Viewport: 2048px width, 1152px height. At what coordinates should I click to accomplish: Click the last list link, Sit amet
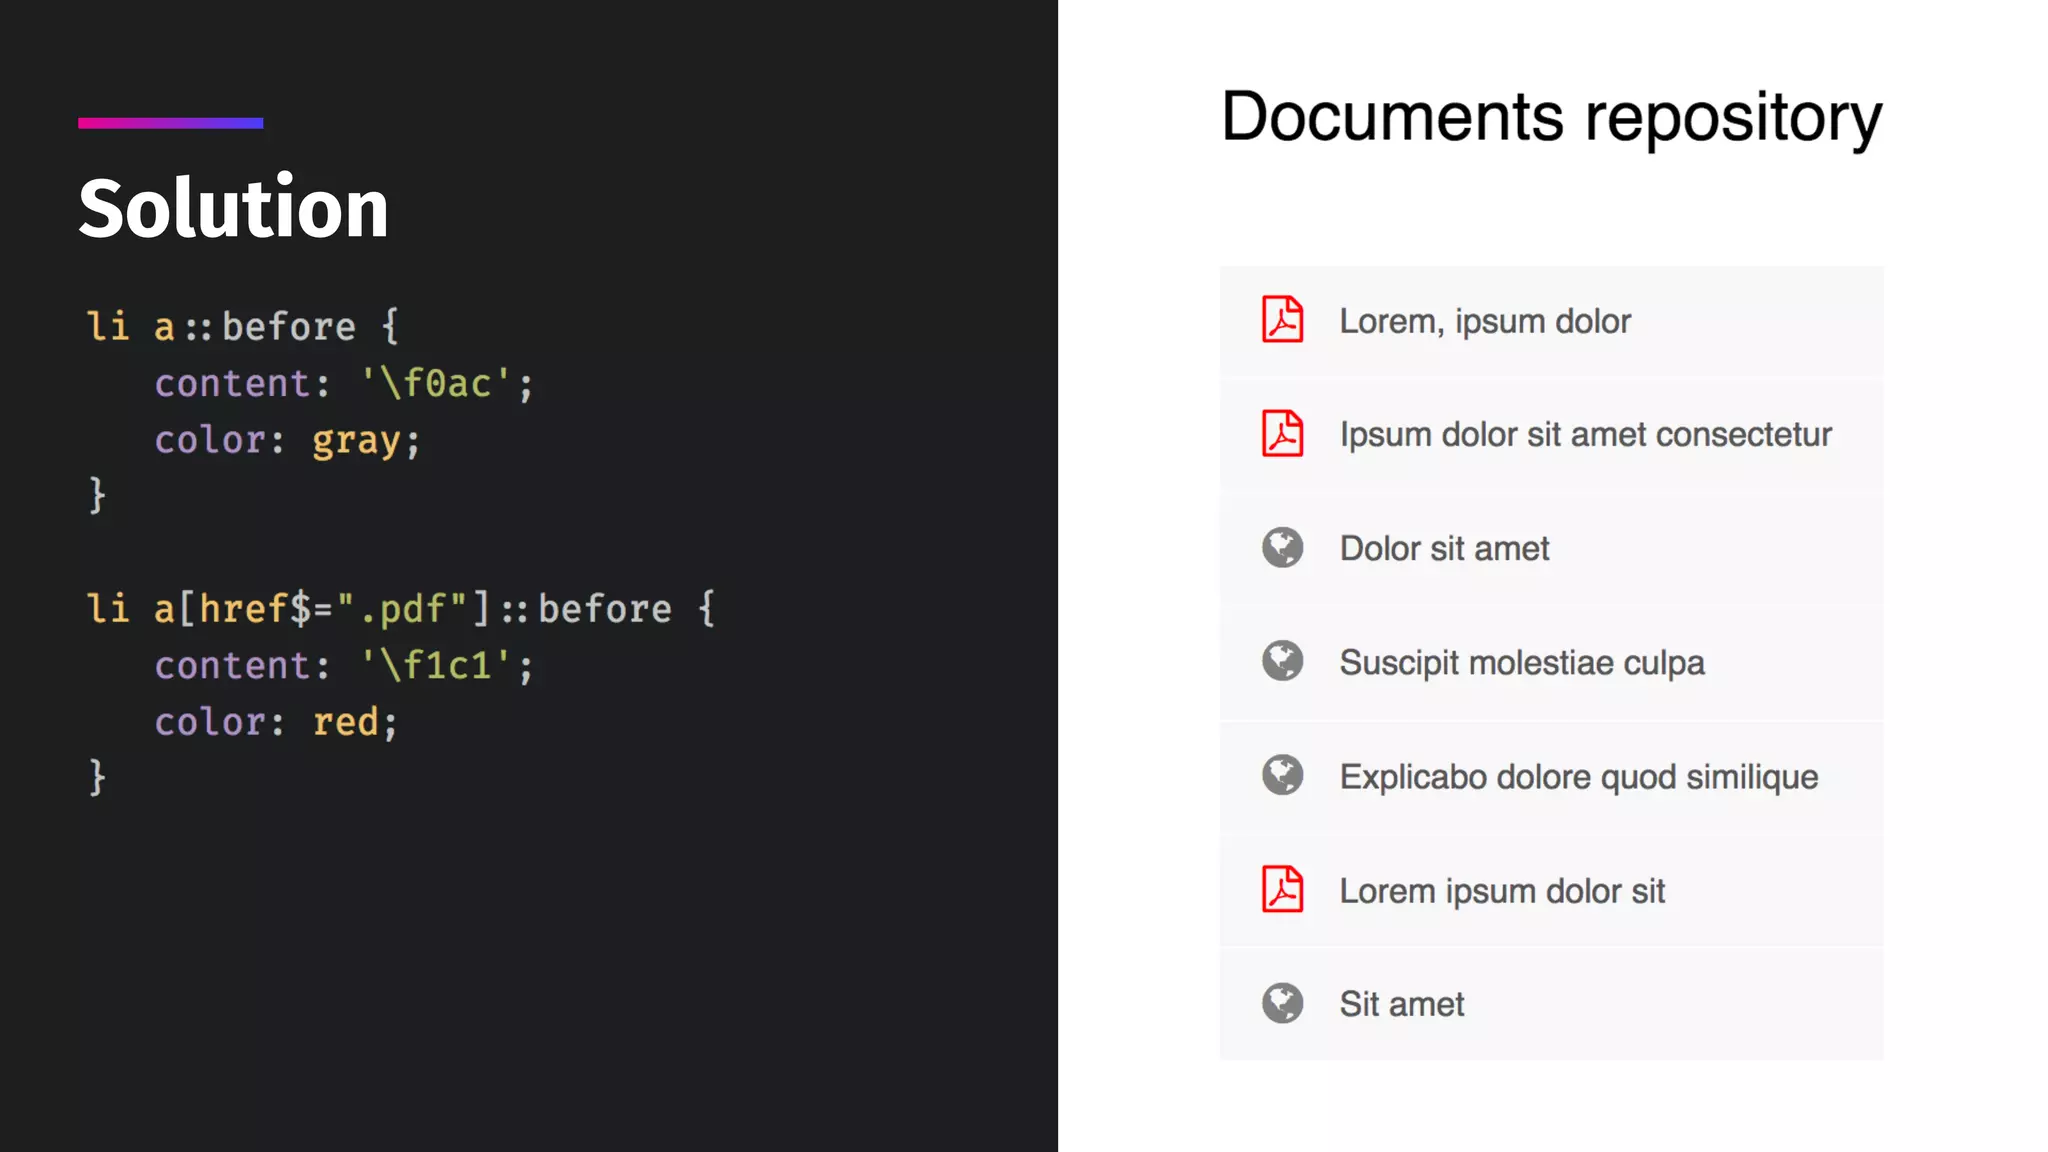pos(1401,1004)
